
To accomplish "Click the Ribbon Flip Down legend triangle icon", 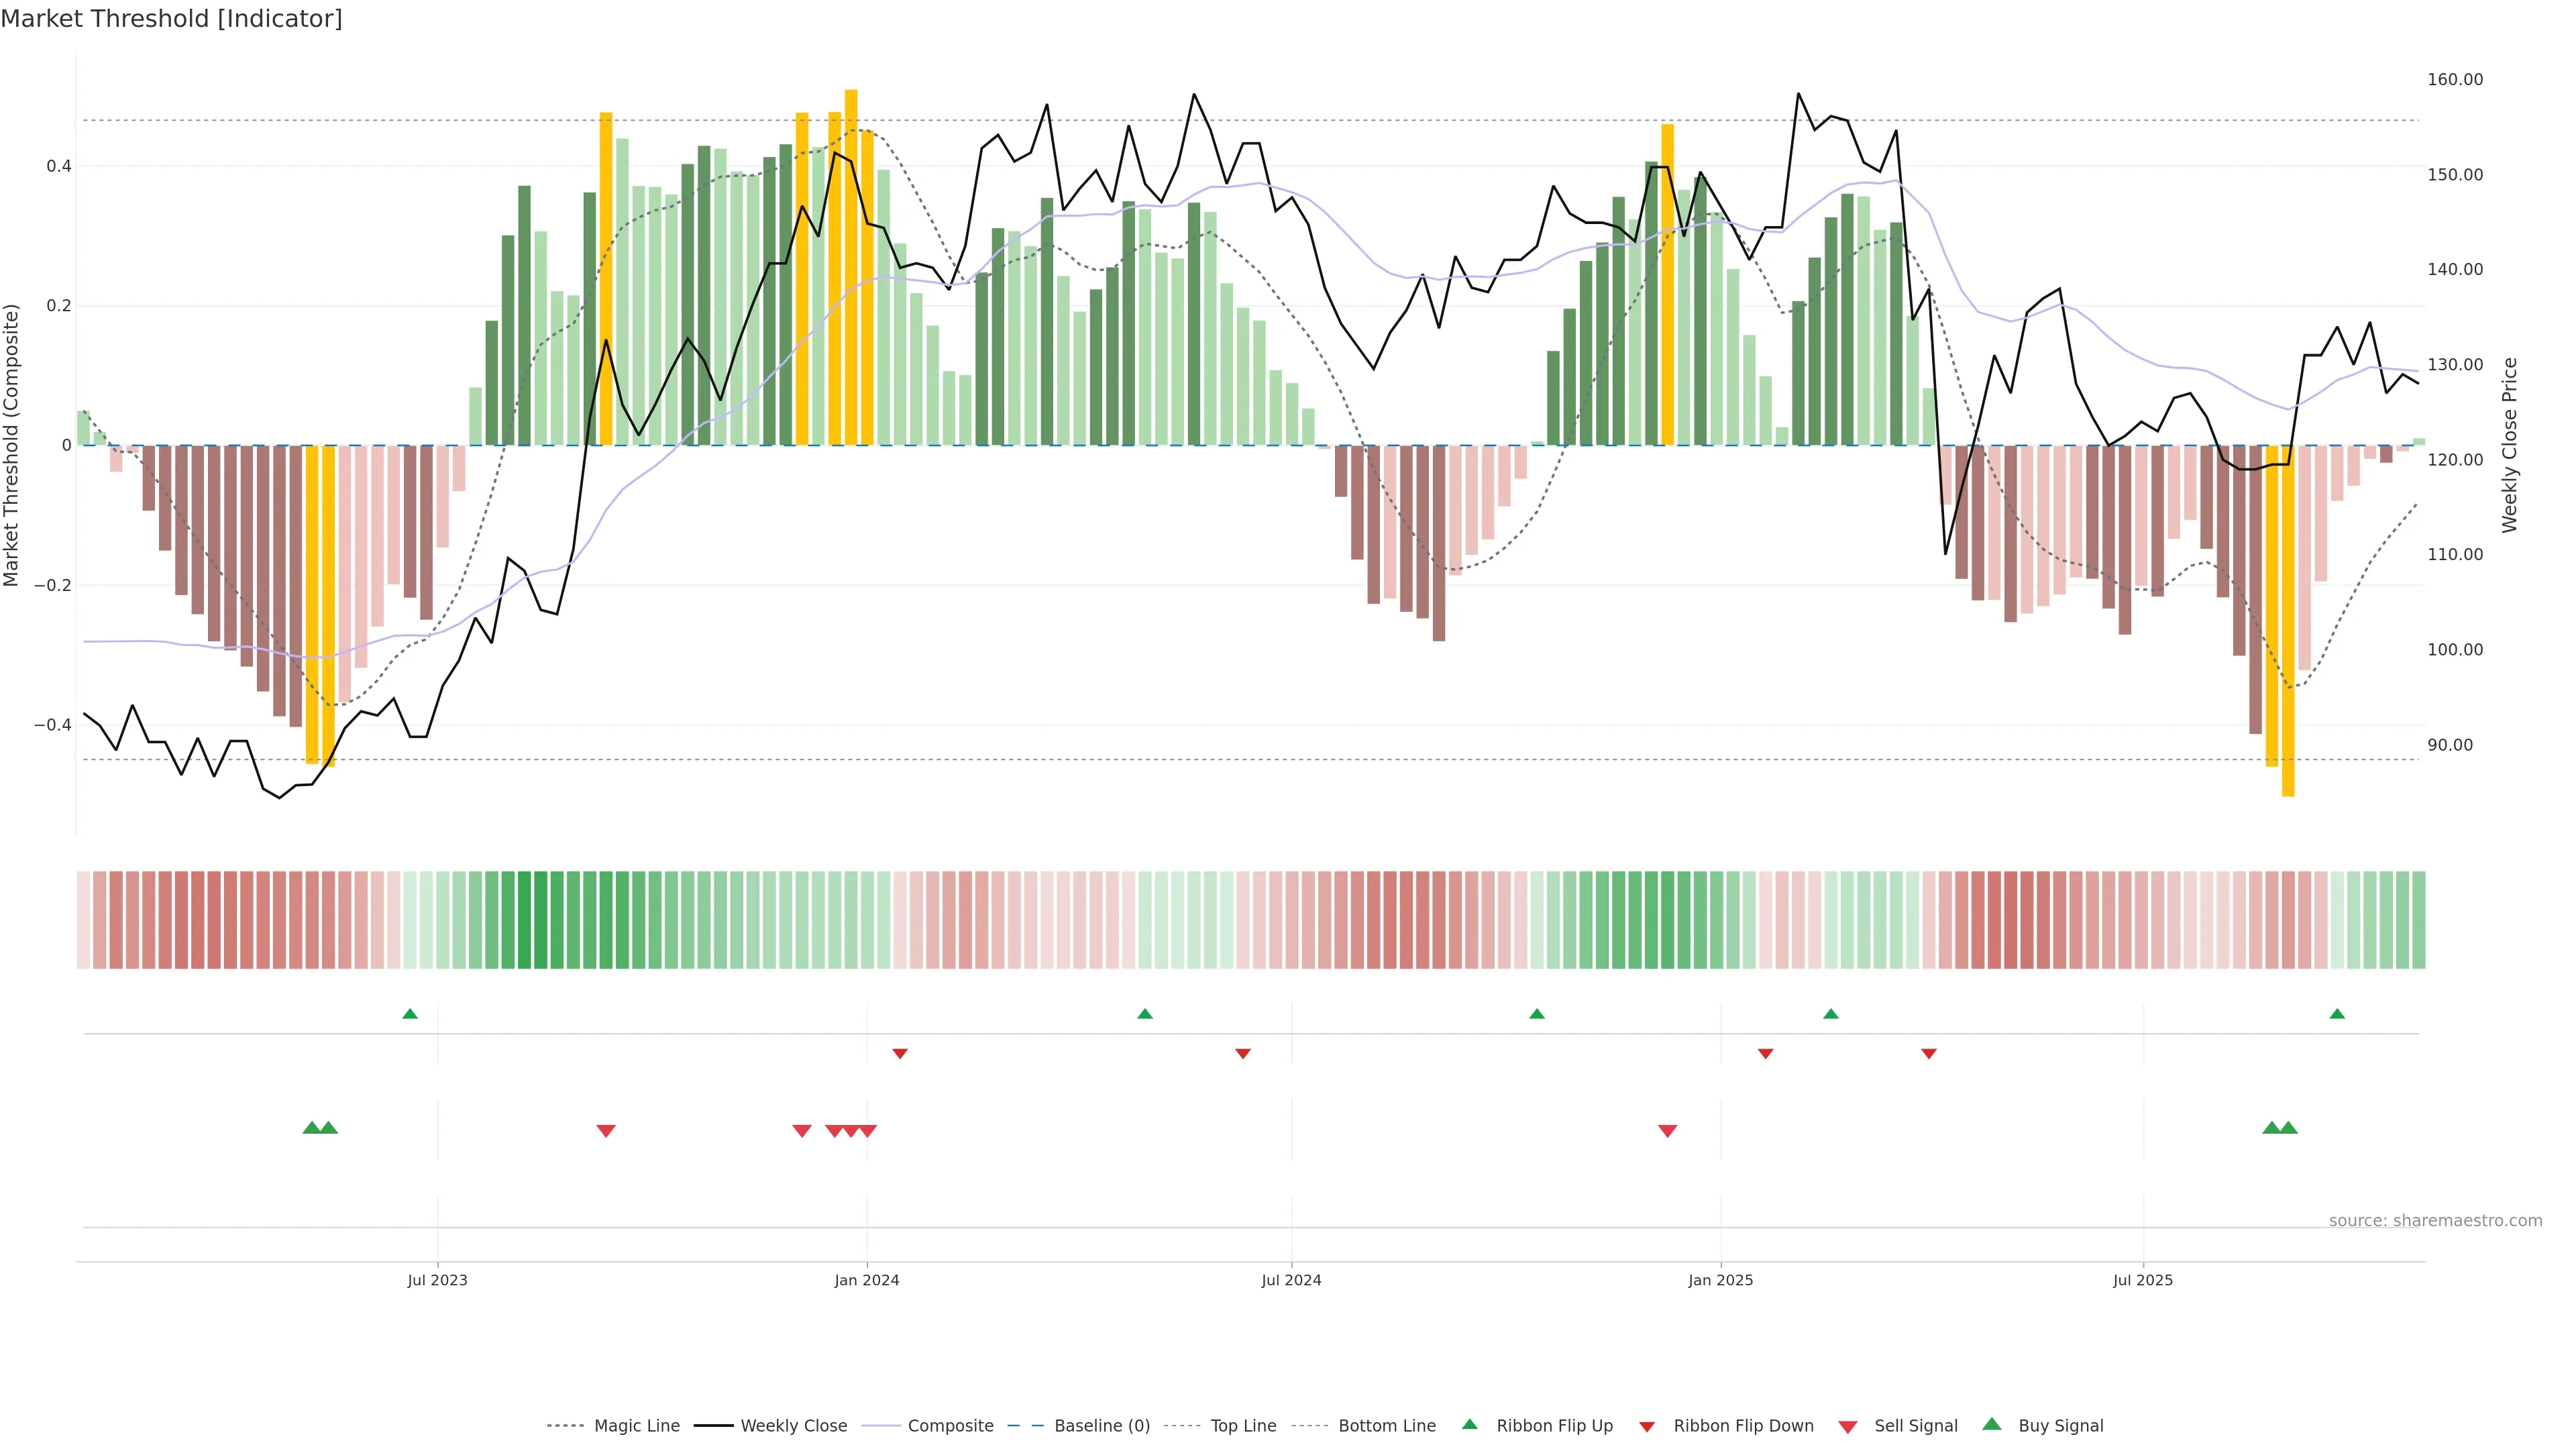I will click(x=1646, y=1427).
